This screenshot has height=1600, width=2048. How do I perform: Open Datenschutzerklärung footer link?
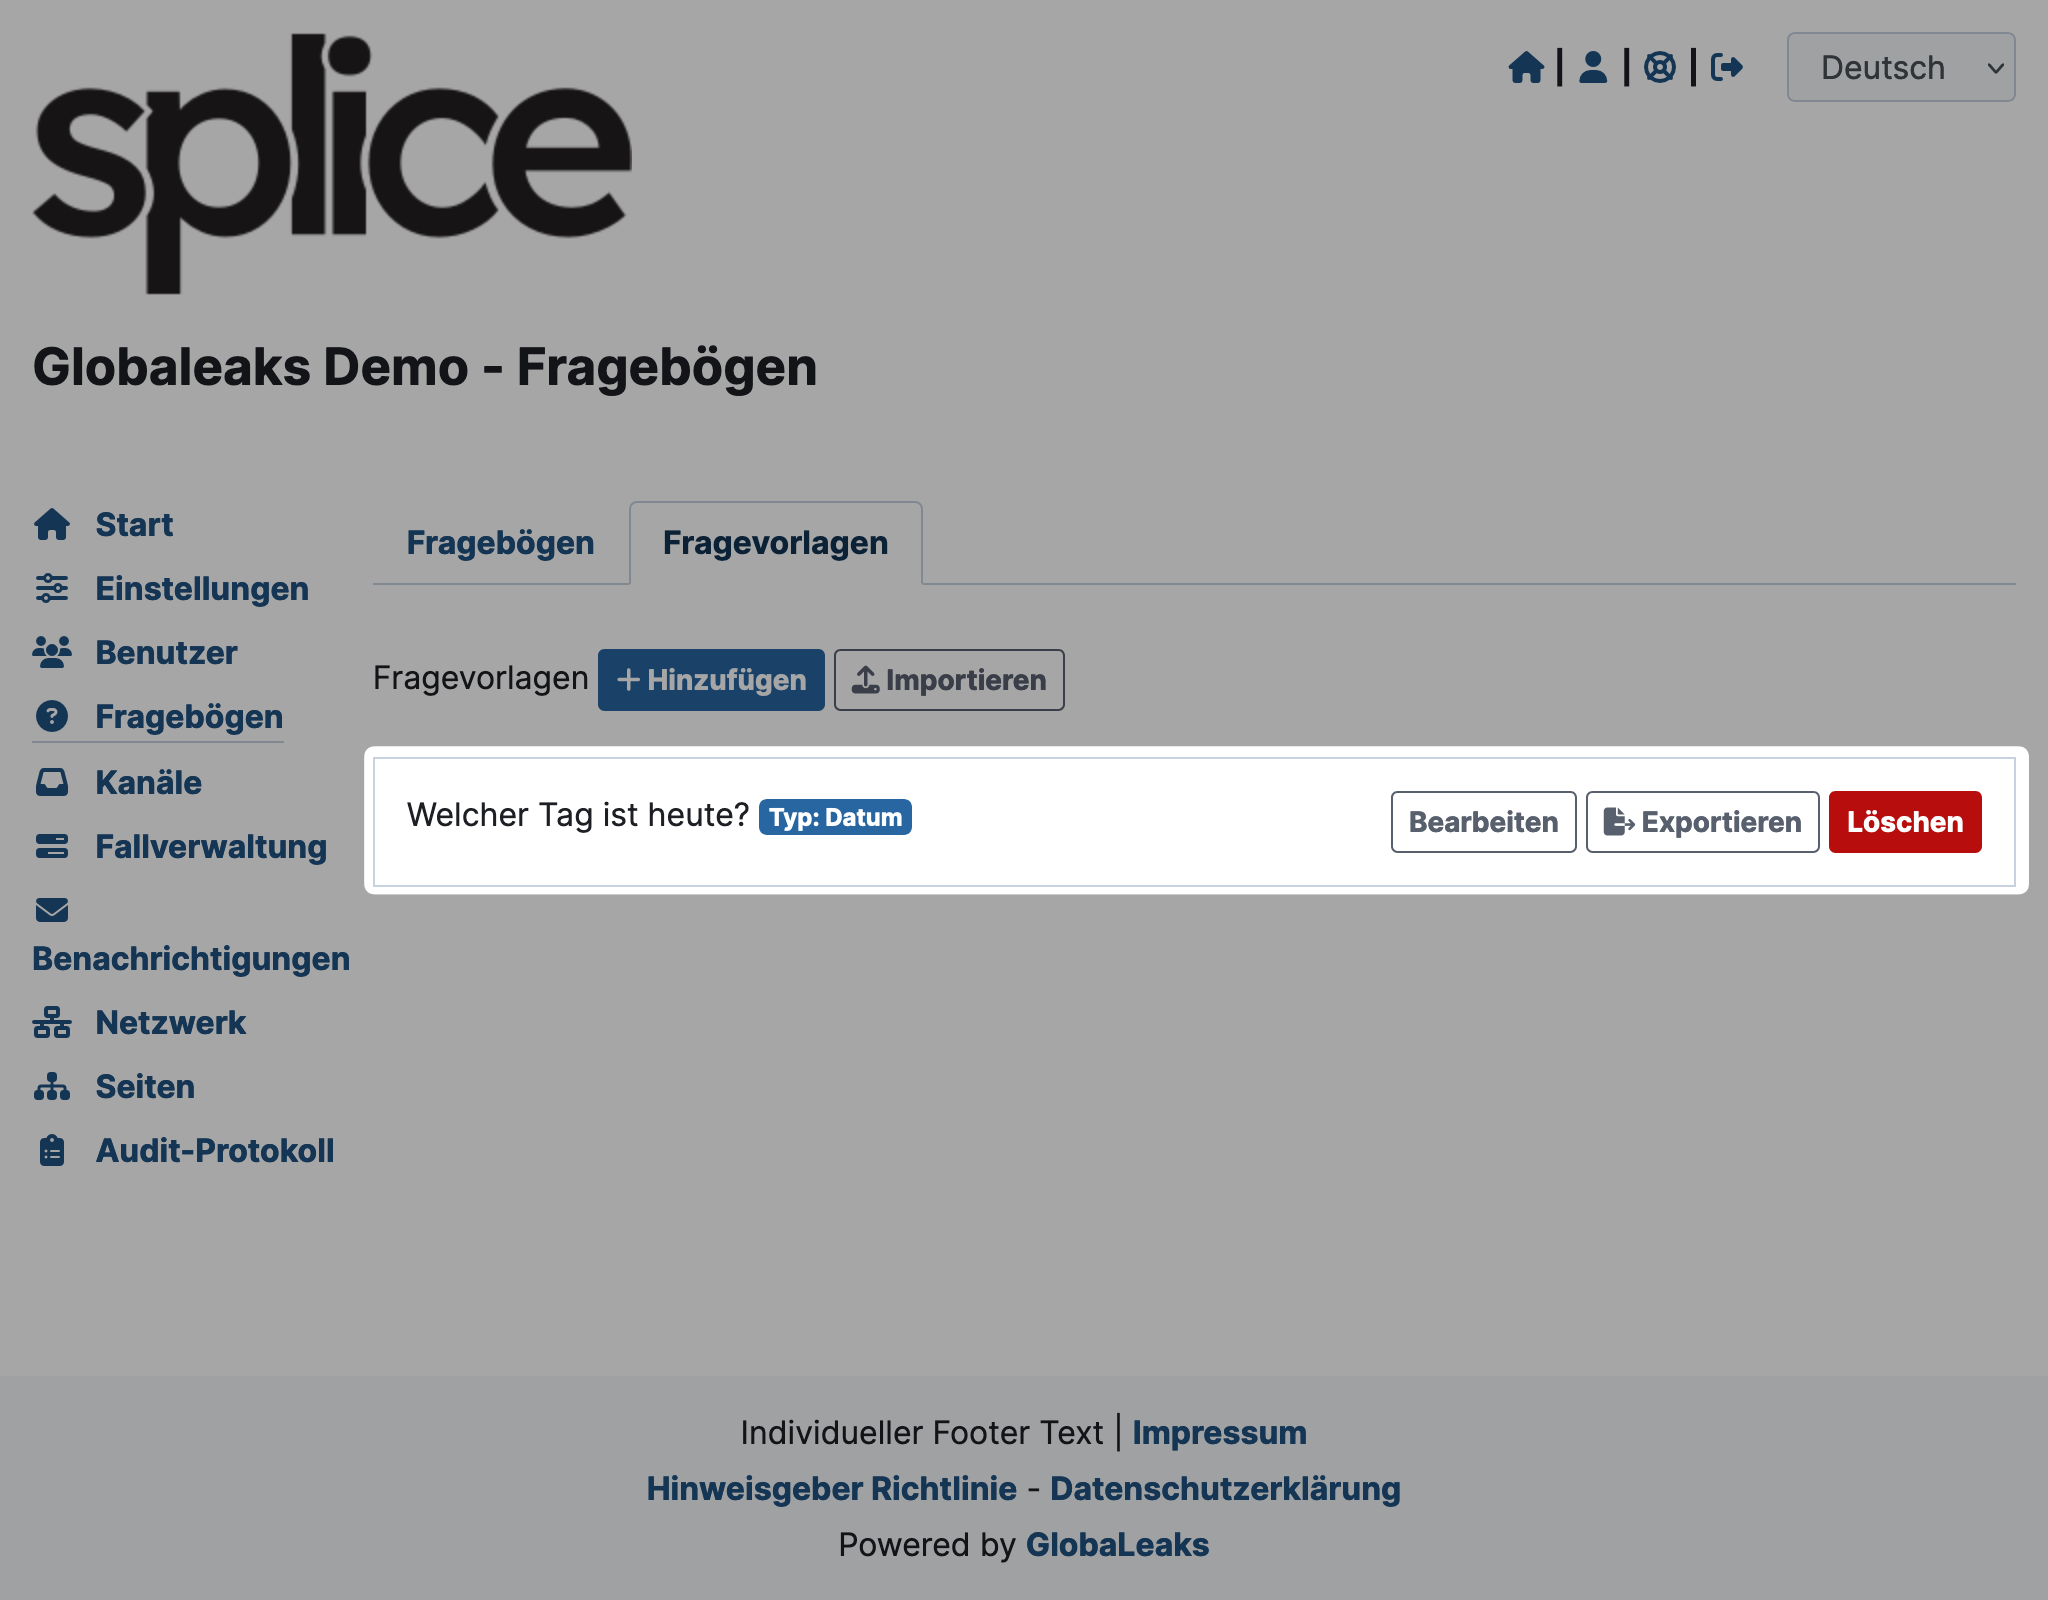point(1225,1488)
